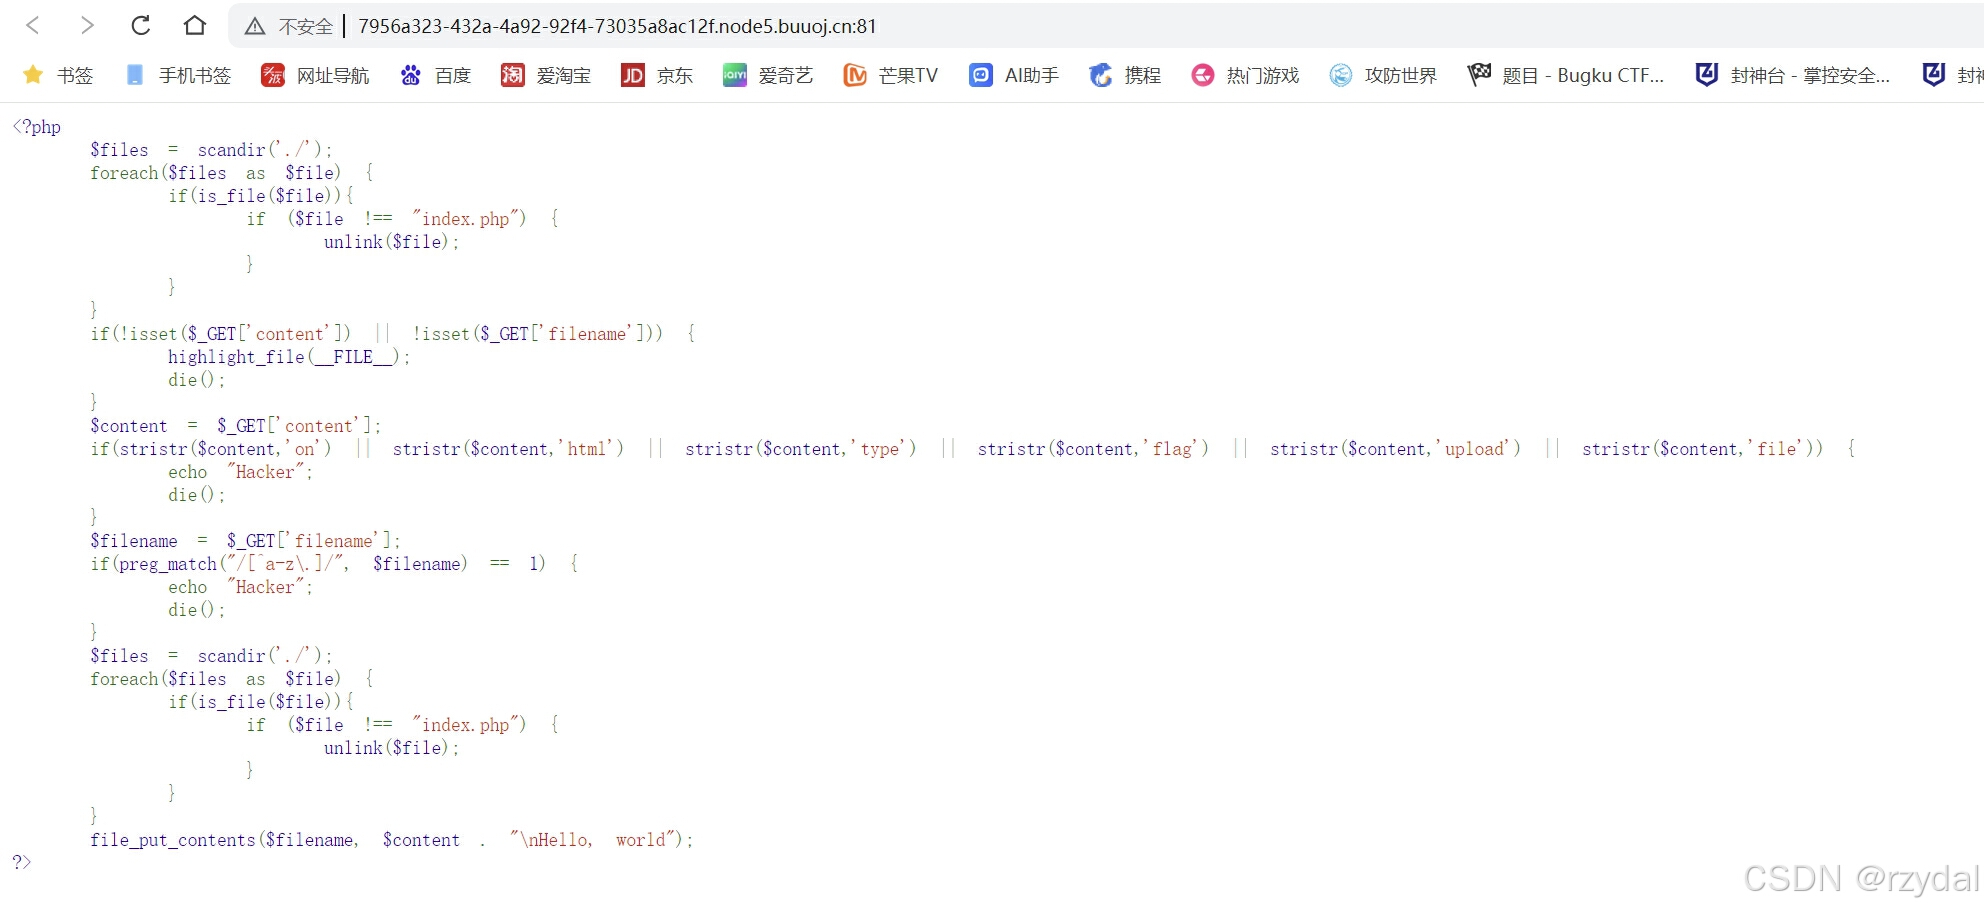
Task: Click the insecure site warning triangle icon
Action: [x=255, y=26]
